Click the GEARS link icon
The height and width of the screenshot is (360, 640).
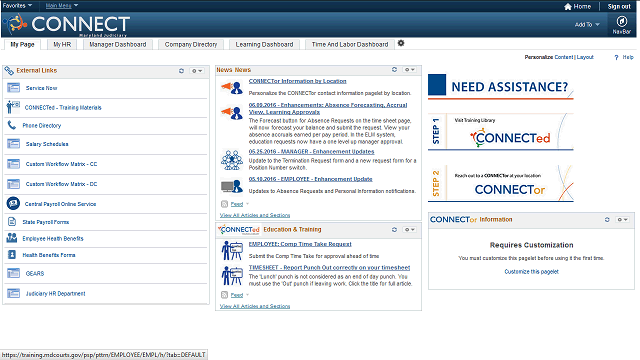click(x=13, y=273)
